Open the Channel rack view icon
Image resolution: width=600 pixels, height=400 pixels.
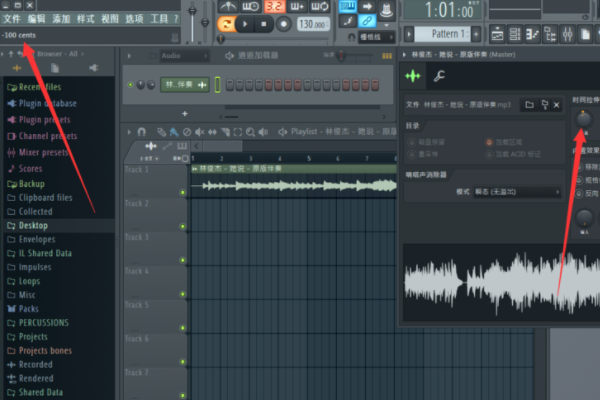click(515, 34)
